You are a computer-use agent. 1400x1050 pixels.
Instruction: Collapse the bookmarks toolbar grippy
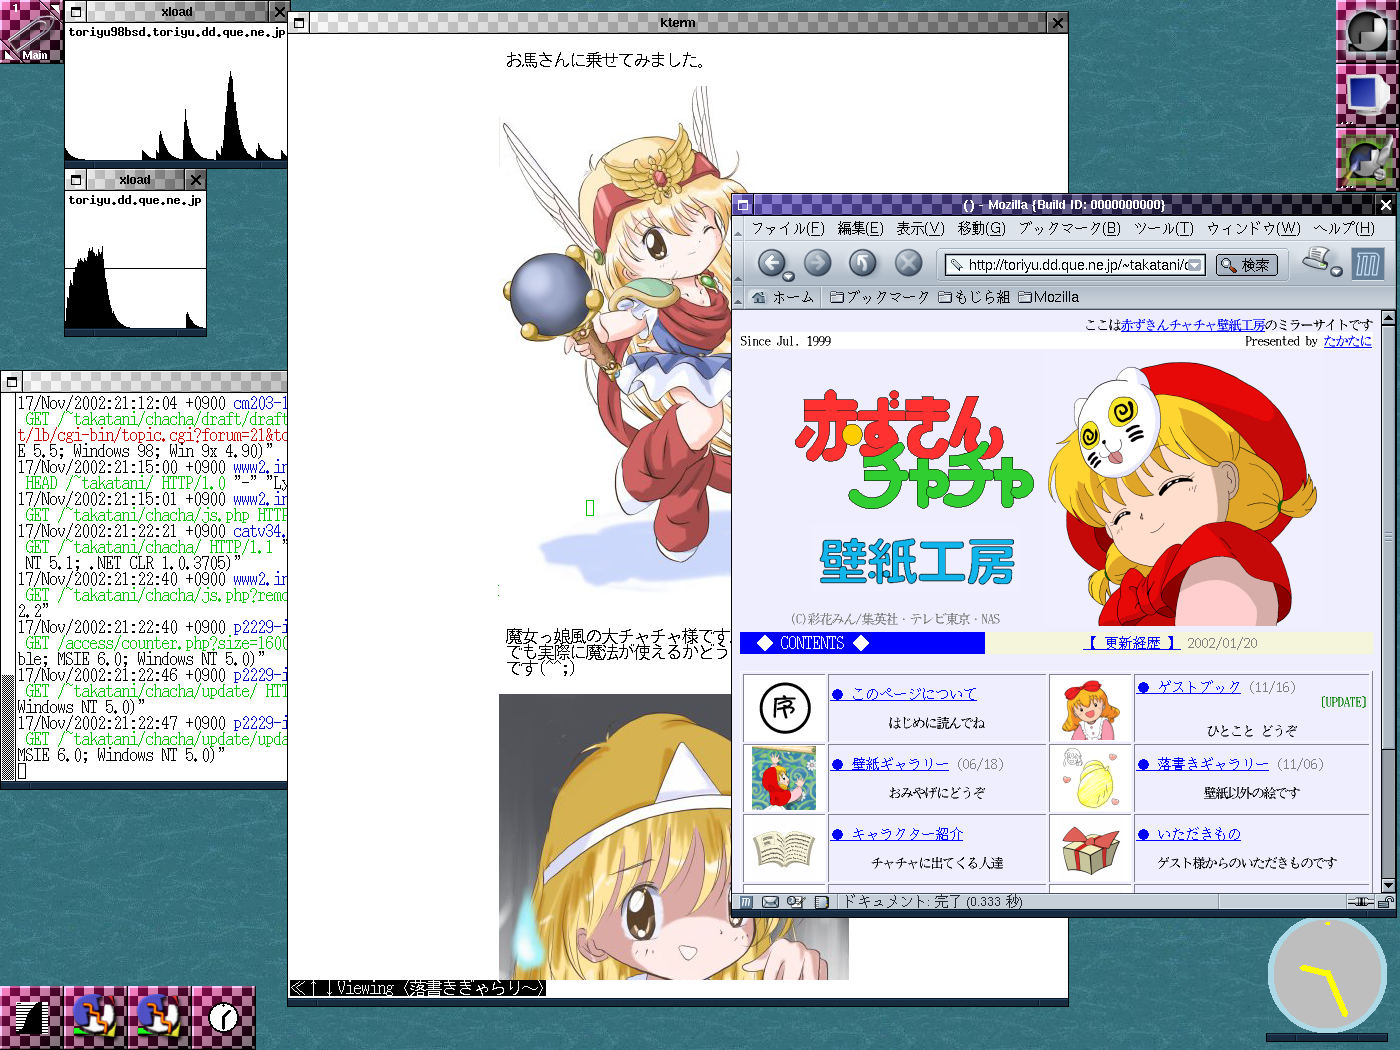point(738,297)
